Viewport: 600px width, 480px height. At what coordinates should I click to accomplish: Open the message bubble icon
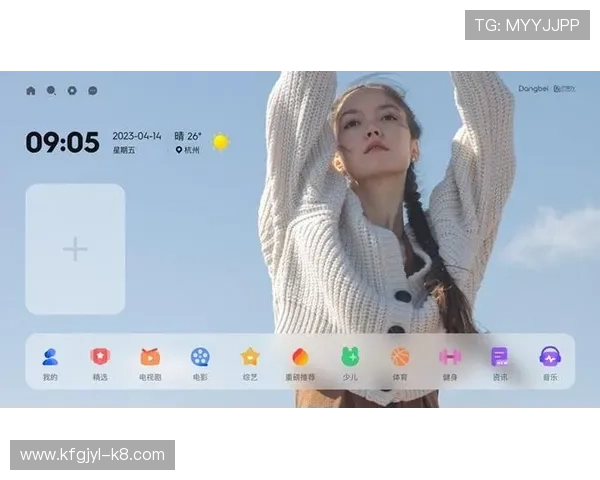click(x=93, y=91)
